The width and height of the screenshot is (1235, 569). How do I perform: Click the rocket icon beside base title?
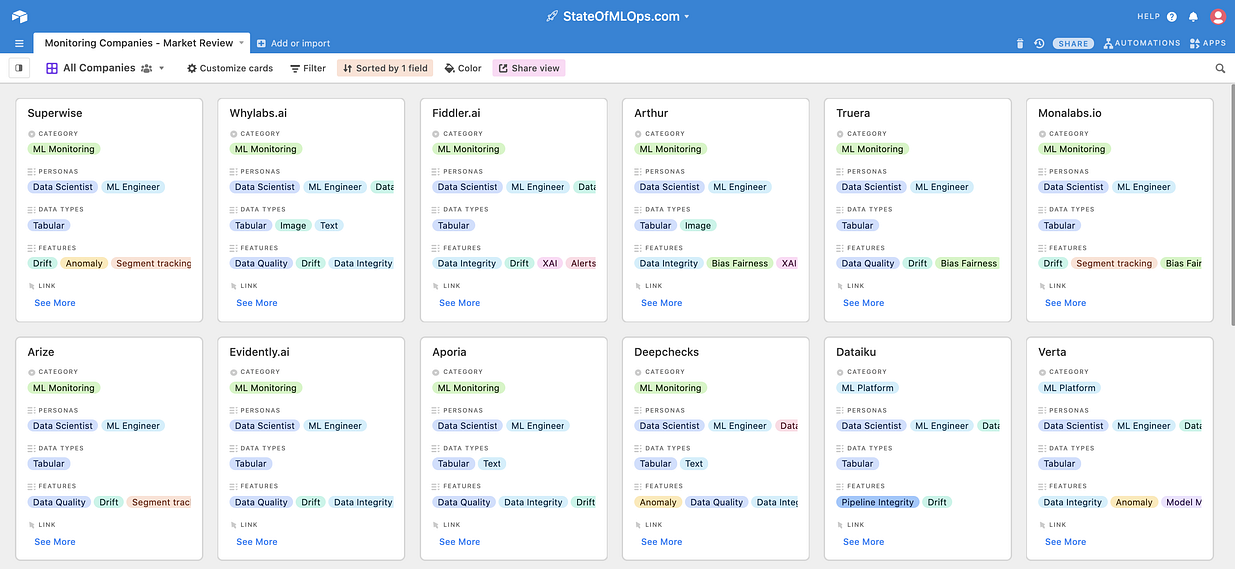pyautogui.click(x=552, y=16)
